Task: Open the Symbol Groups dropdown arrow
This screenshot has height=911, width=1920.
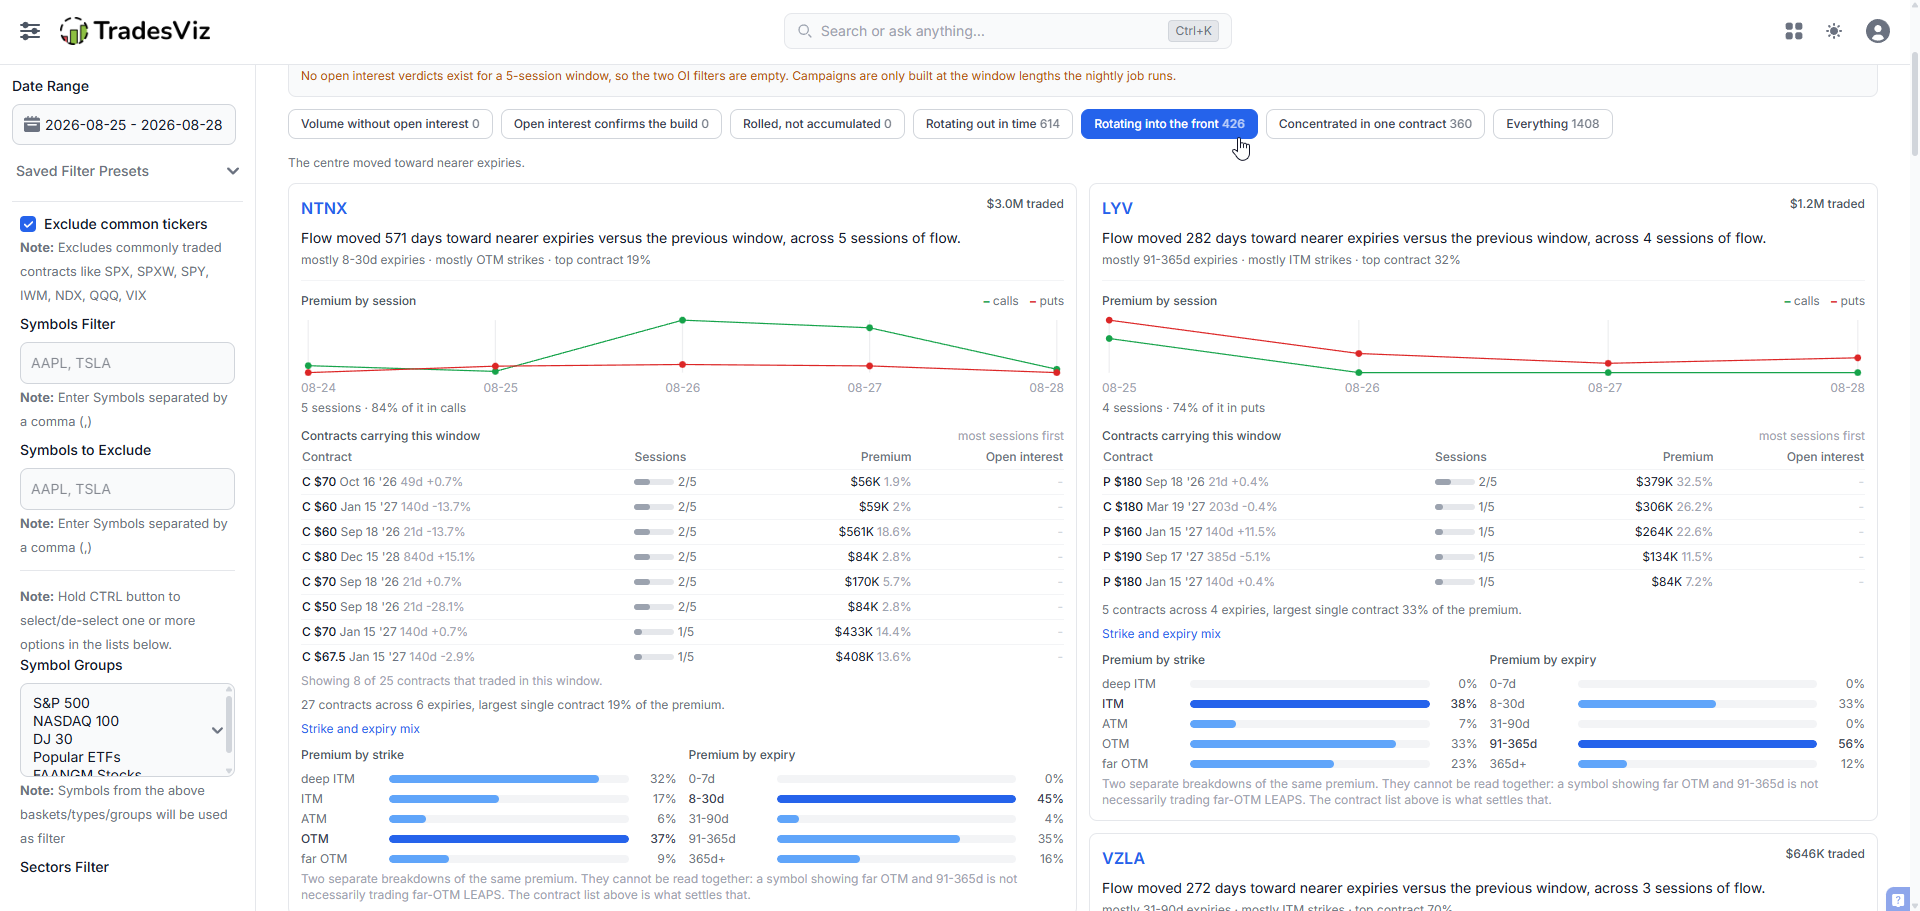Action: pyautogui.click(x=217, y=730)
